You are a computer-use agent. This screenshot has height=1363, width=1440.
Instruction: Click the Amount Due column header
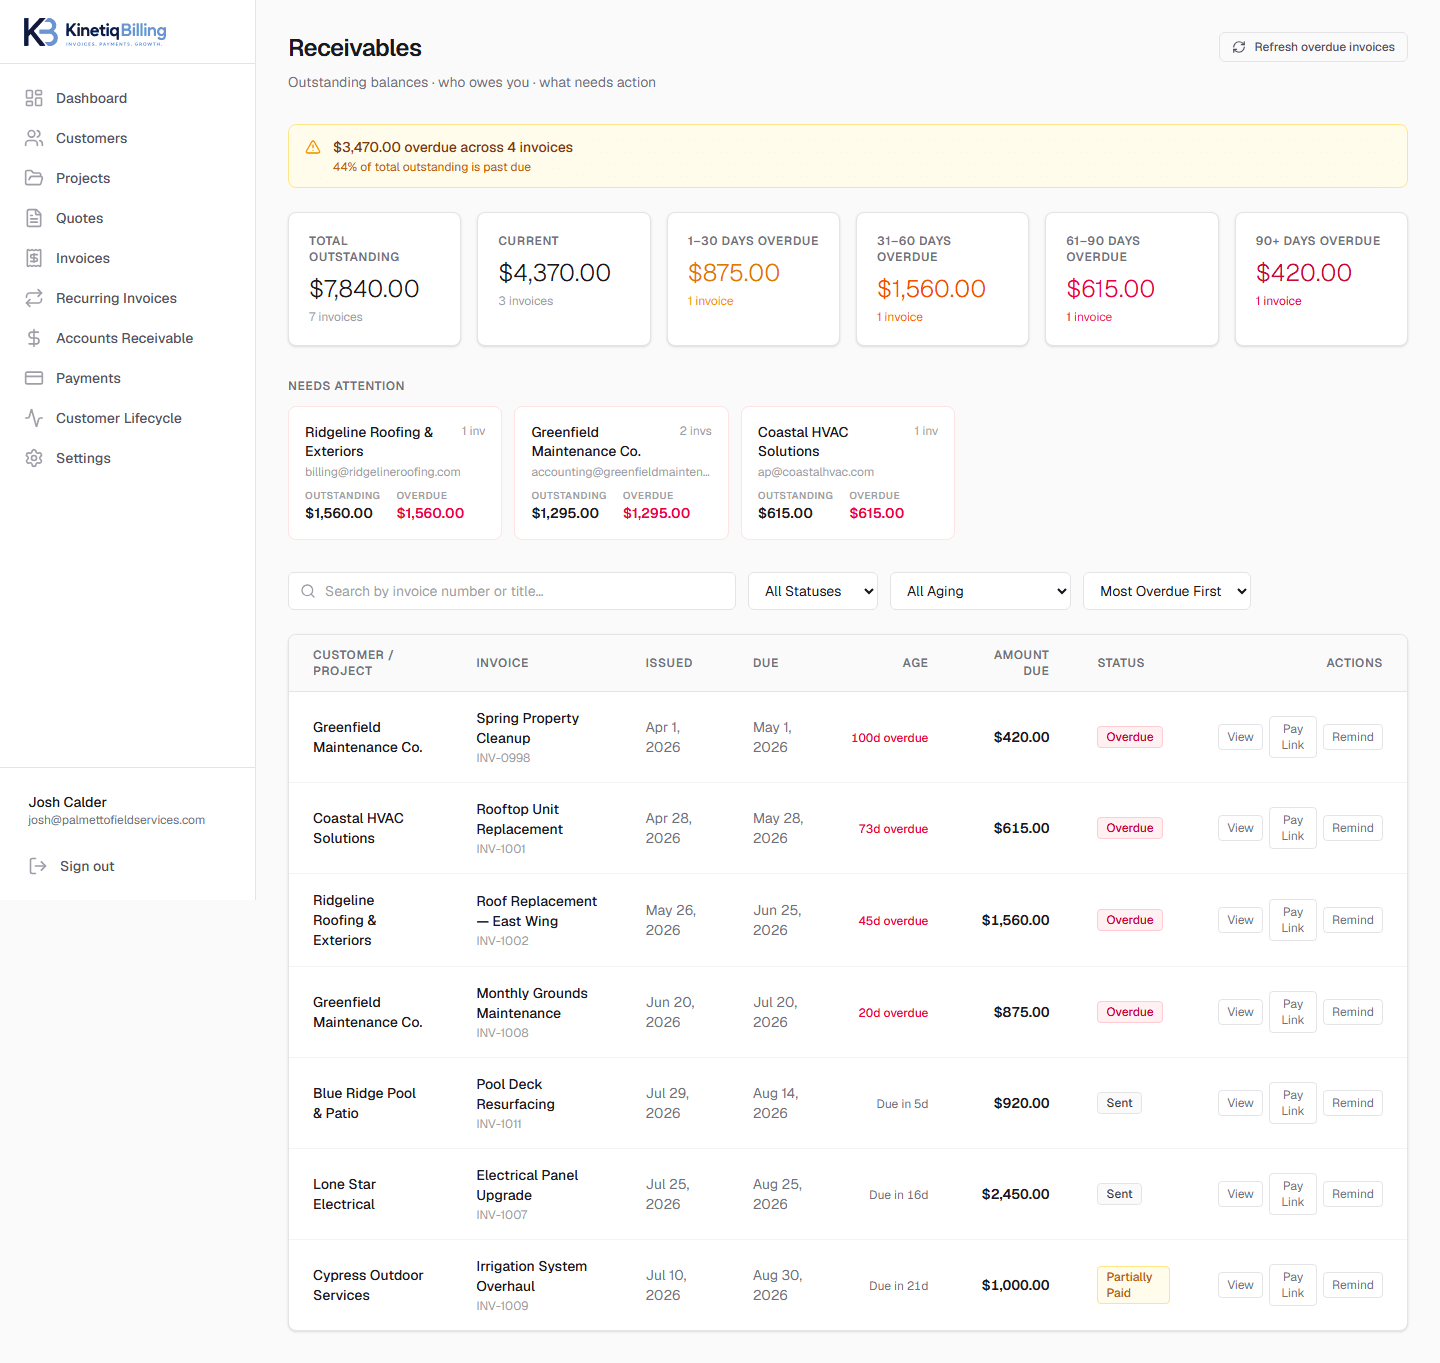click(x=1021, y=663)
